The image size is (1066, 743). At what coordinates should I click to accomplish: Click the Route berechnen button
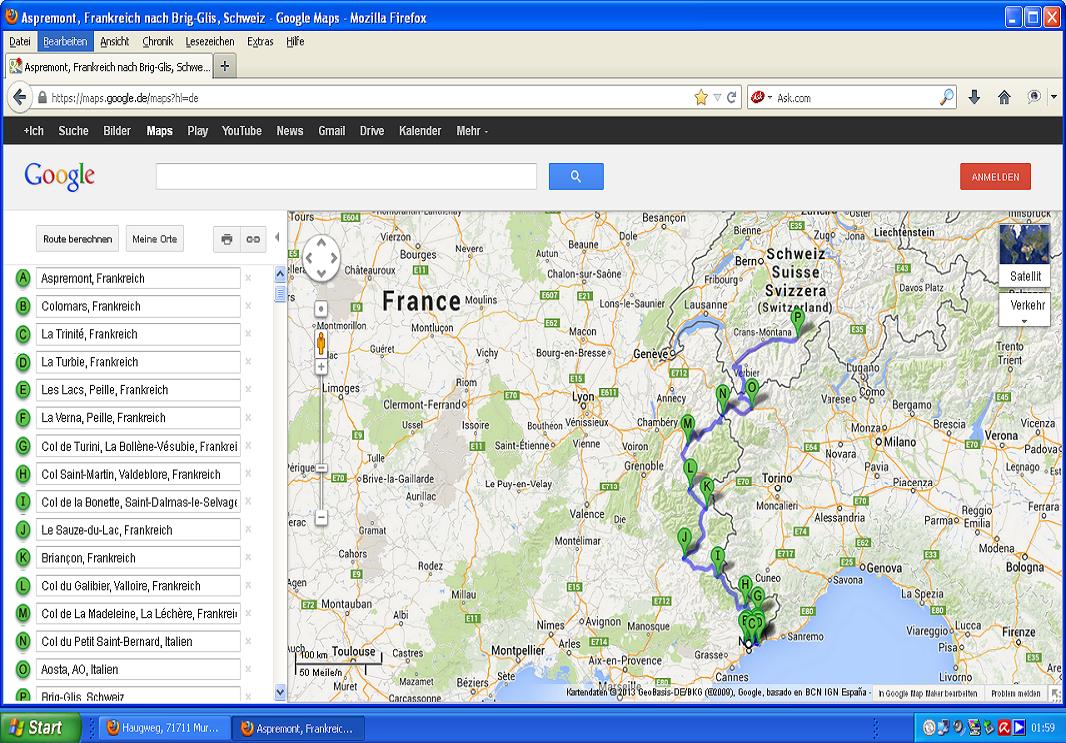tap(77, 239)
